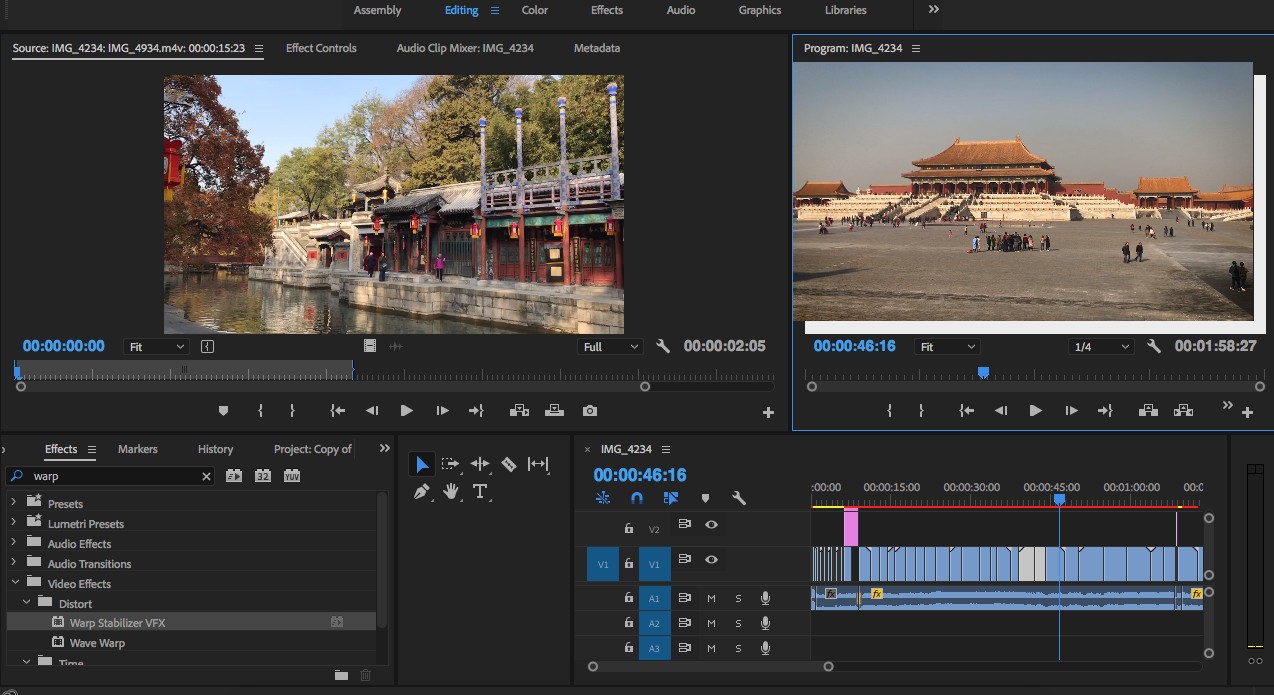Screen dimensions: 1274x695
Task: Click the effects search field containing warp
Action: click(x=110, y=476)
